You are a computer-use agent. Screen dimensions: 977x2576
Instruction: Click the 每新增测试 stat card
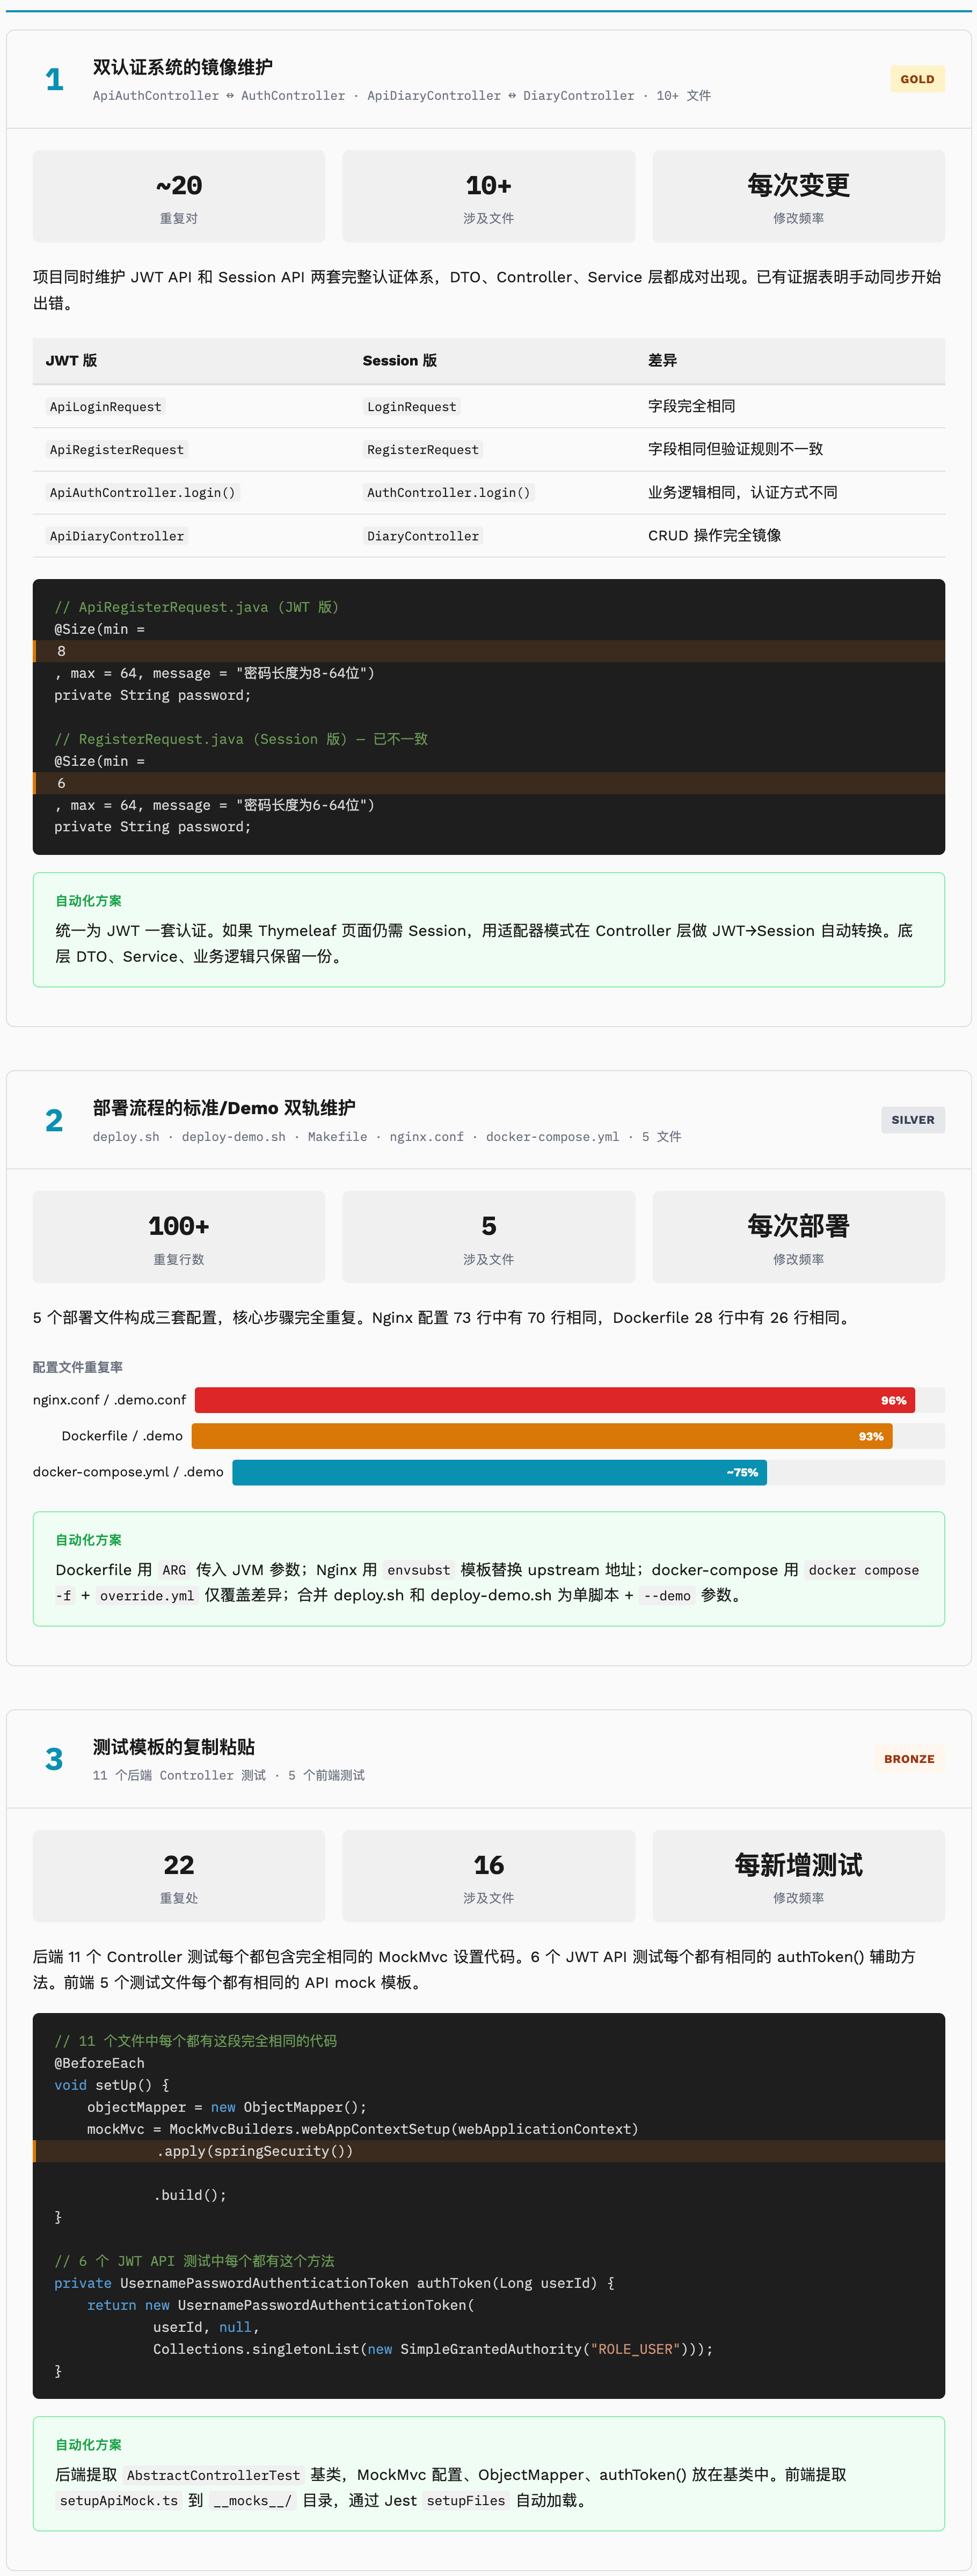tap(798, 1876)
